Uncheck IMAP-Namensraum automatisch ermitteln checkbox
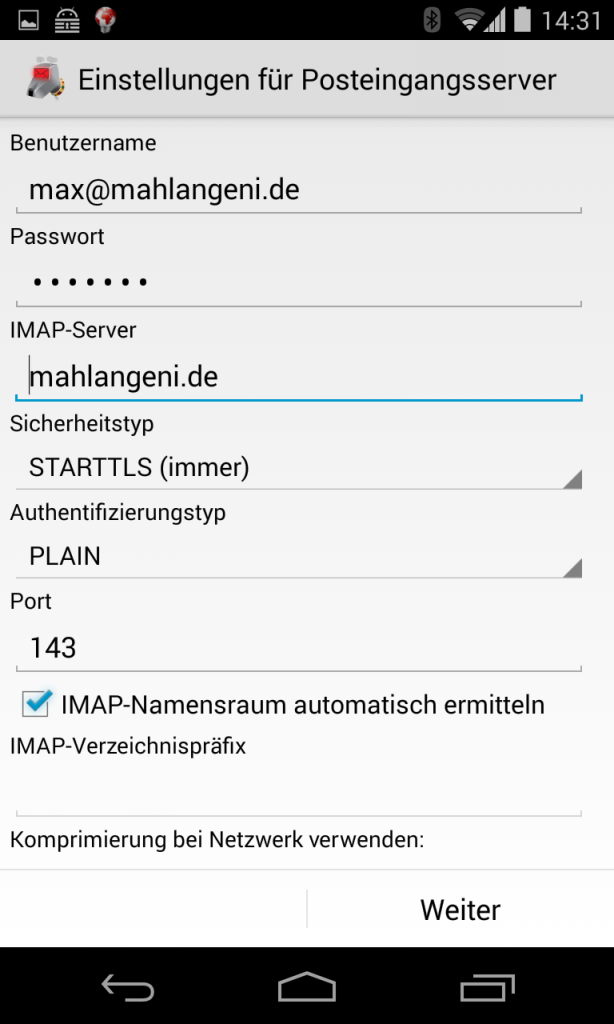Screen dimensions: 614x1024 (x=38, y=704)
